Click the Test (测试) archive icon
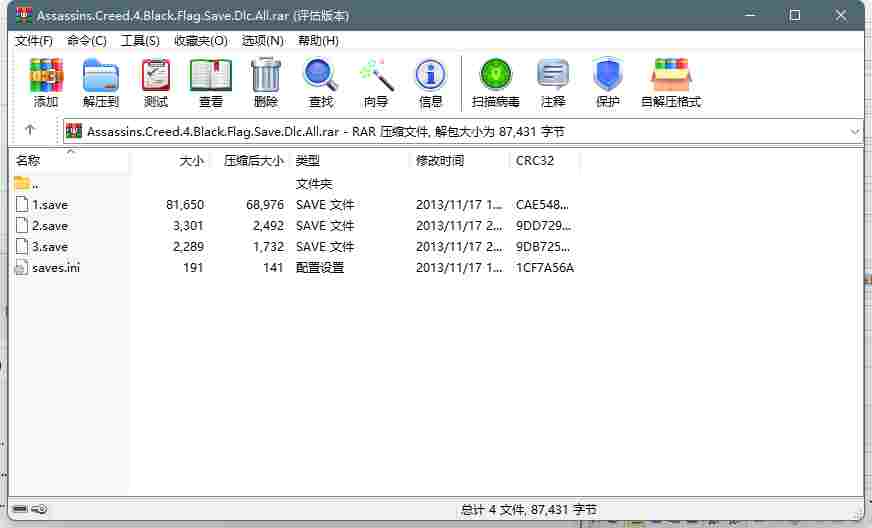 156,76
